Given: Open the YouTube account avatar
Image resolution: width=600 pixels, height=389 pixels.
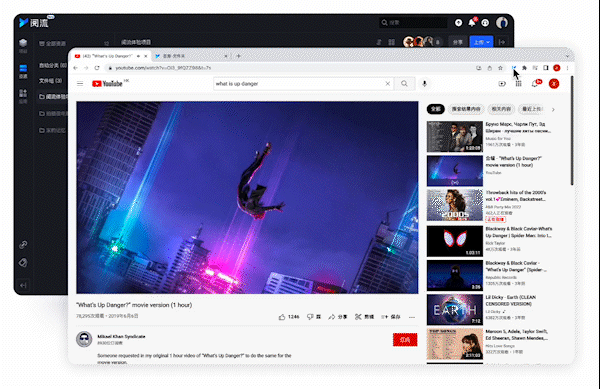Looking at the screenshot, I should tap(554, 83).
